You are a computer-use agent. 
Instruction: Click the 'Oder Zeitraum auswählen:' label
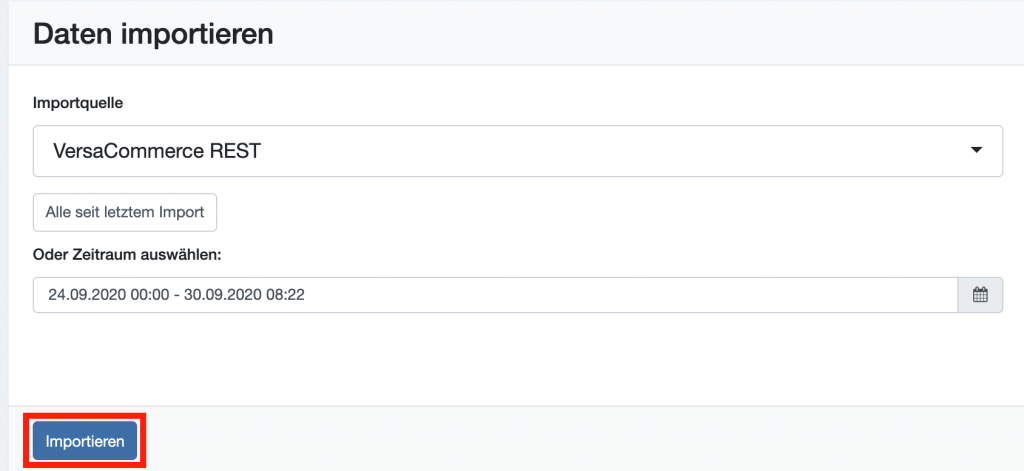(128, 255)
